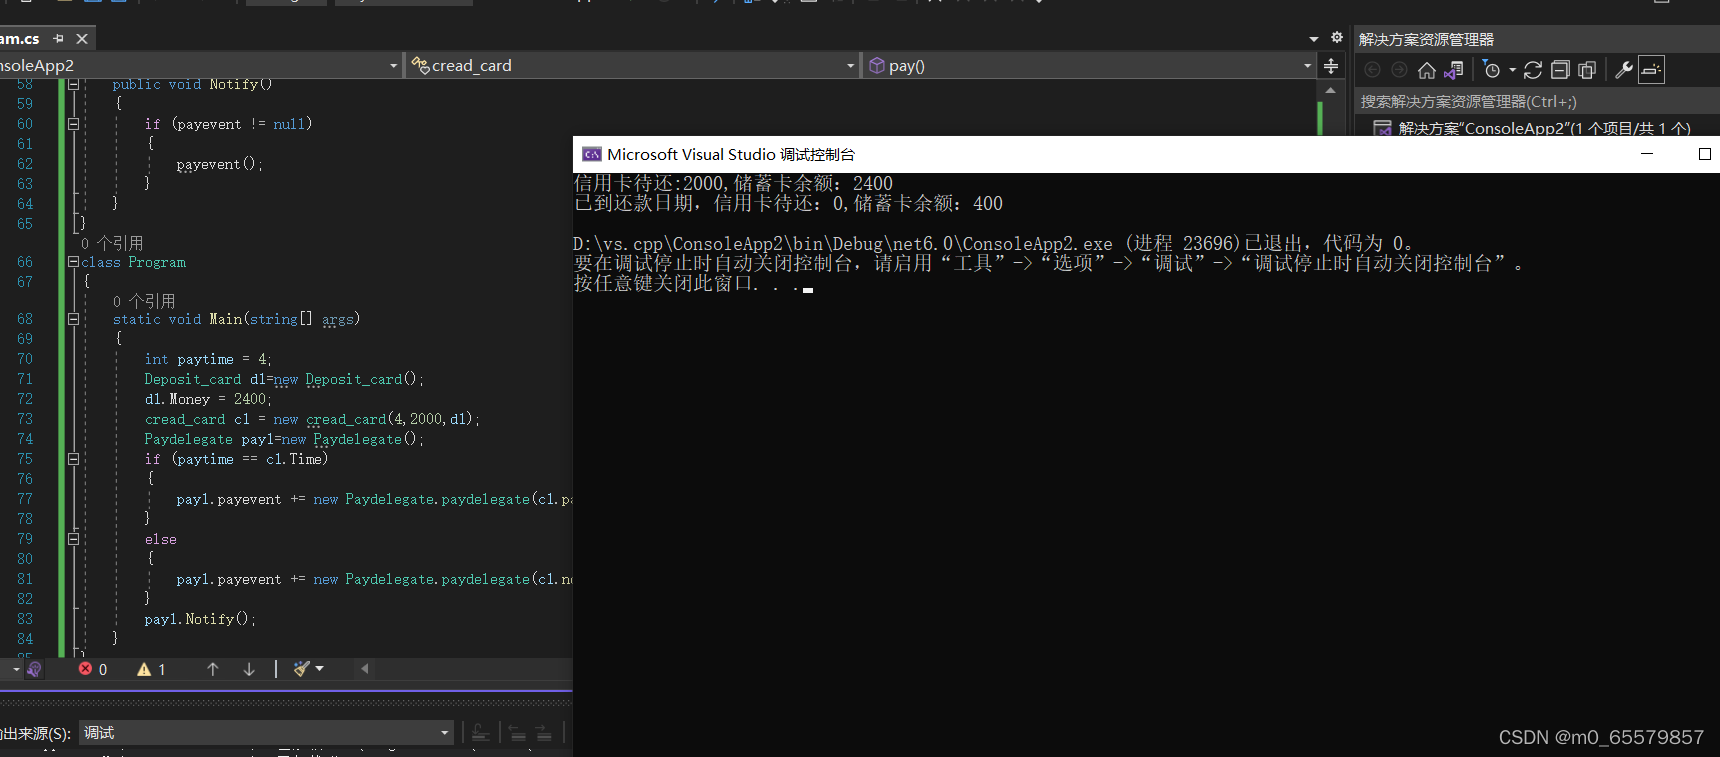Click the '0 个引用' reference link above class Program
Viewport: 1720px width, 757px height.
click(112, 243)
